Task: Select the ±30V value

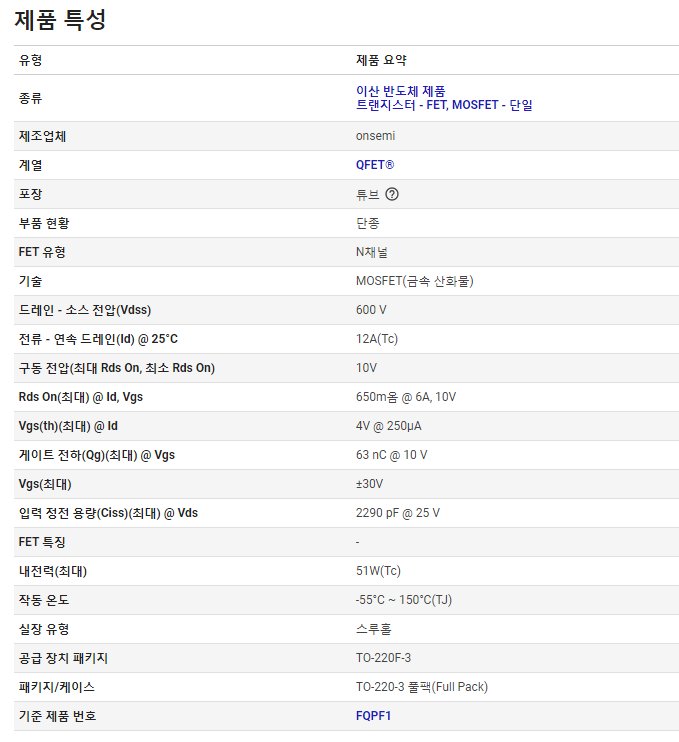Action: [x=370, y=484]
